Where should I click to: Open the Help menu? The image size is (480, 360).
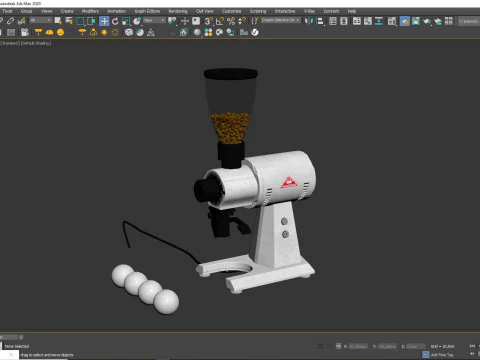pos(352,11)
